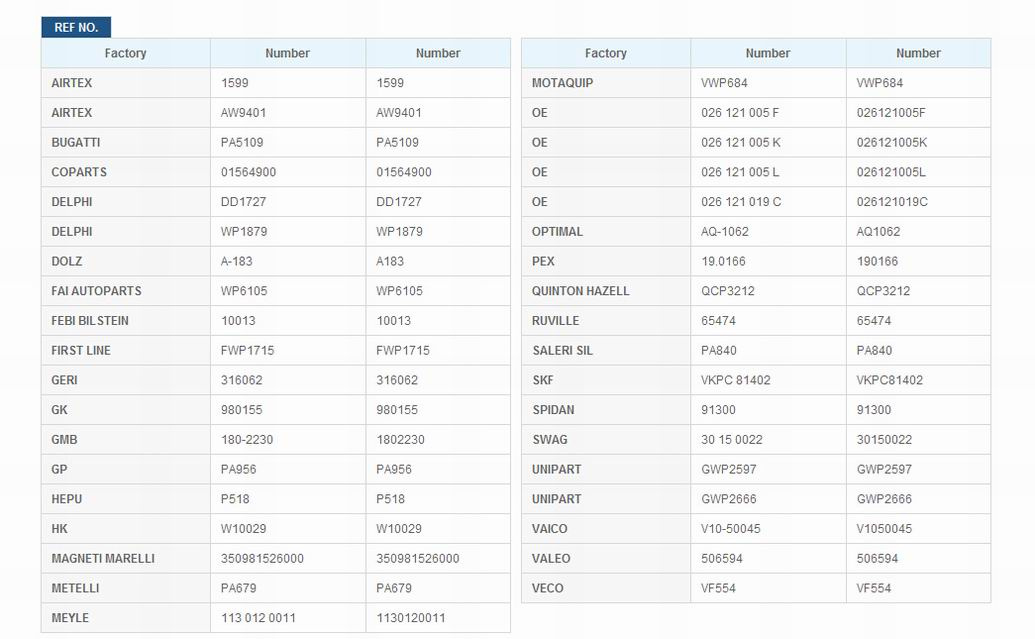Select the MOTAQUIP factory cell
Image resolution: width=1035 pixels, height=639 pixels.
(605, 83)
